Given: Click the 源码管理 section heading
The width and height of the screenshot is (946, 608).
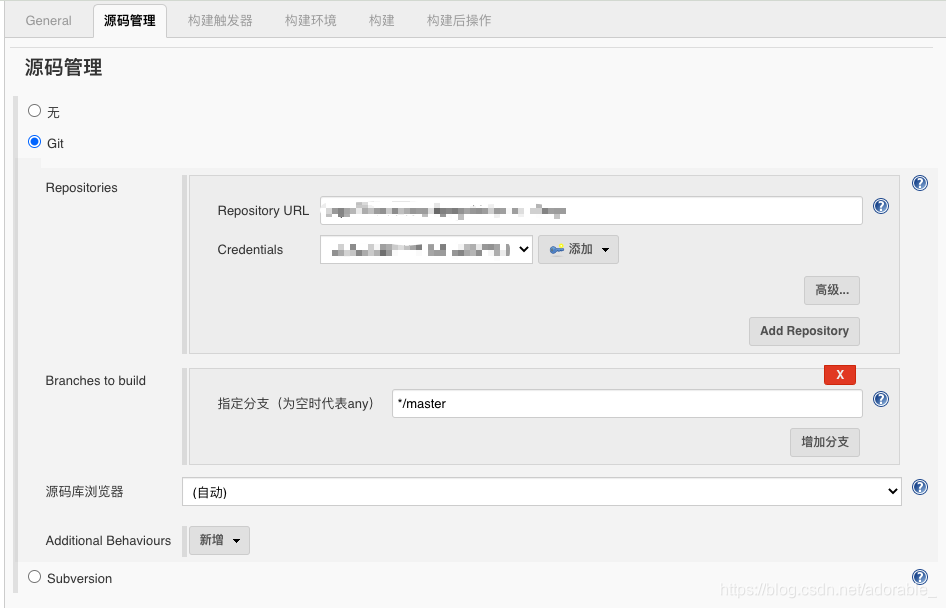Looking at the screenshot, I should tap(63, 67).
